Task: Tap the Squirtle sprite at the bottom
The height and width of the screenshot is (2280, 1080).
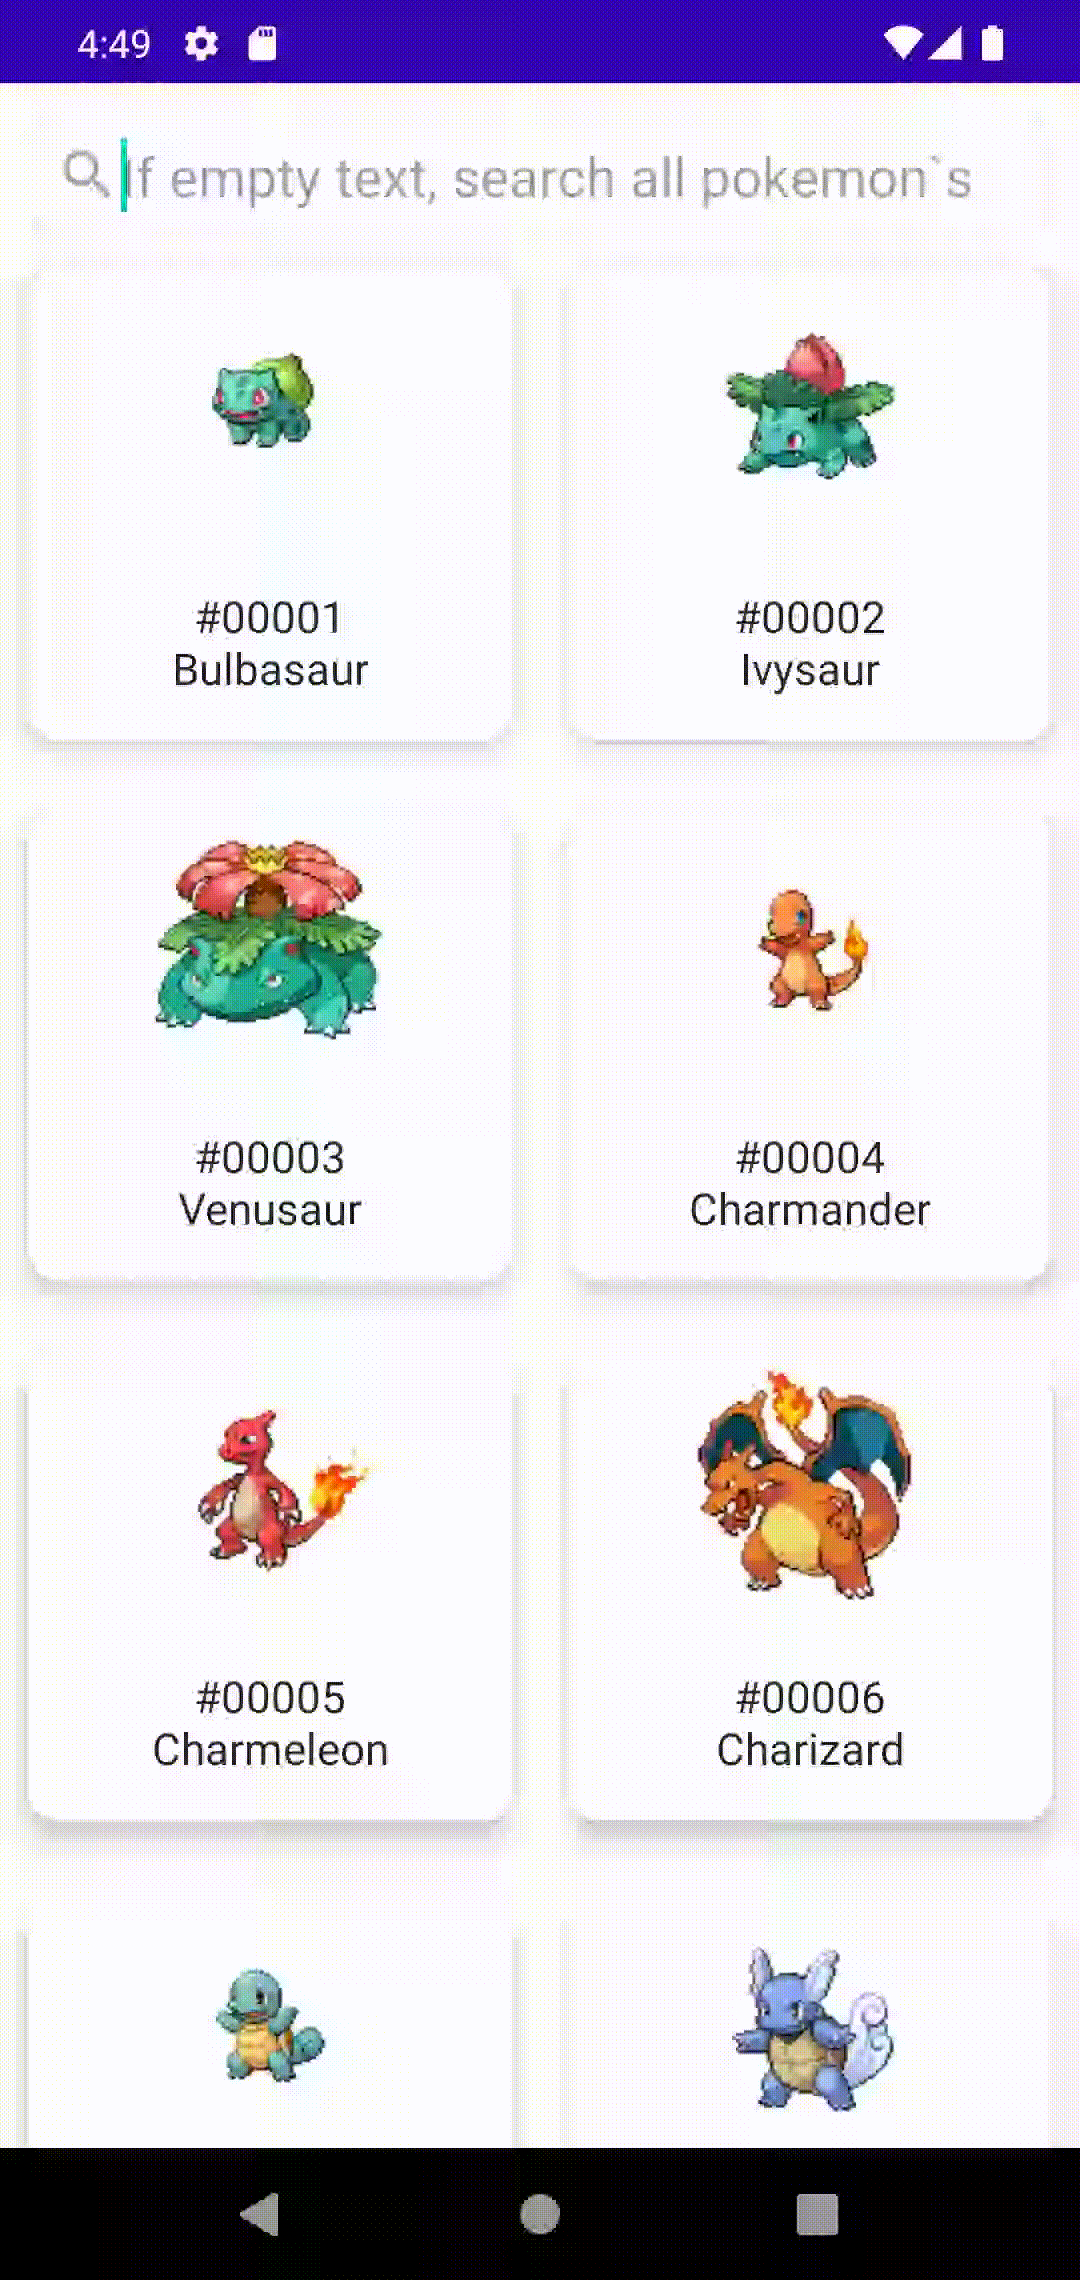Action: (270, 2026)
